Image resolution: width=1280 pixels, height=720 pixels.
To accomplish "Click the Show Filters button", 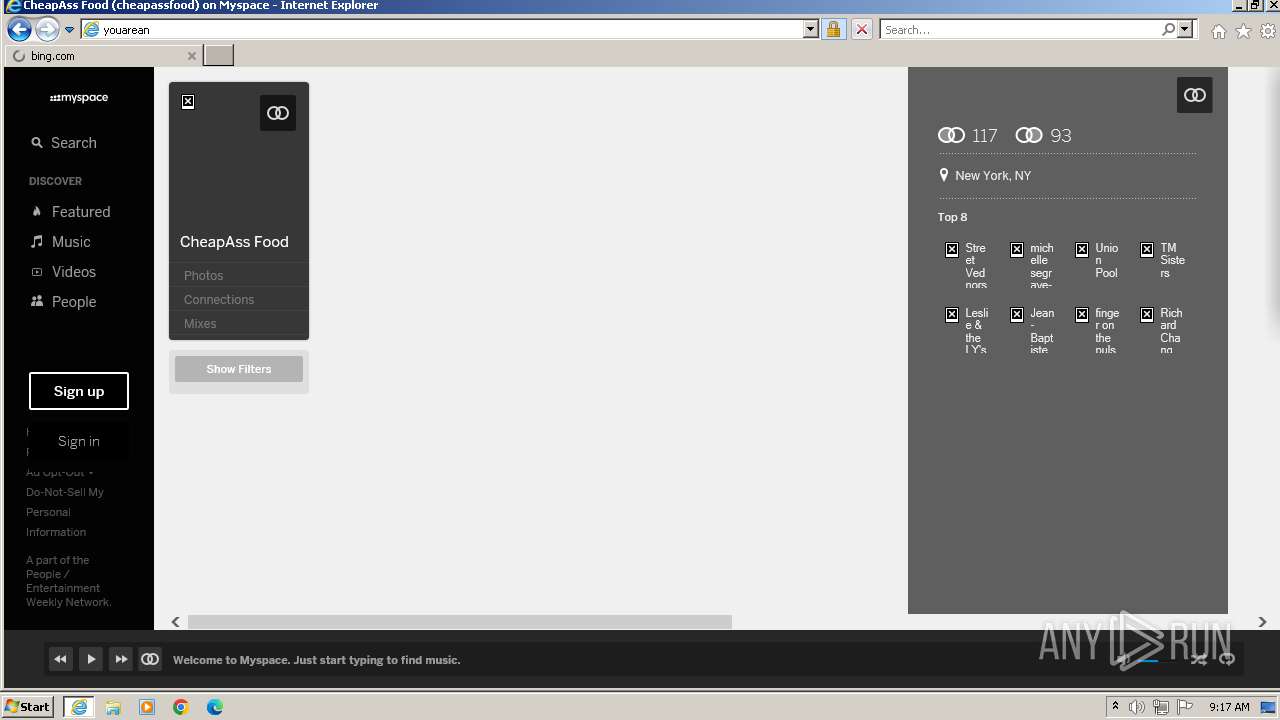I will pos(239,369).
